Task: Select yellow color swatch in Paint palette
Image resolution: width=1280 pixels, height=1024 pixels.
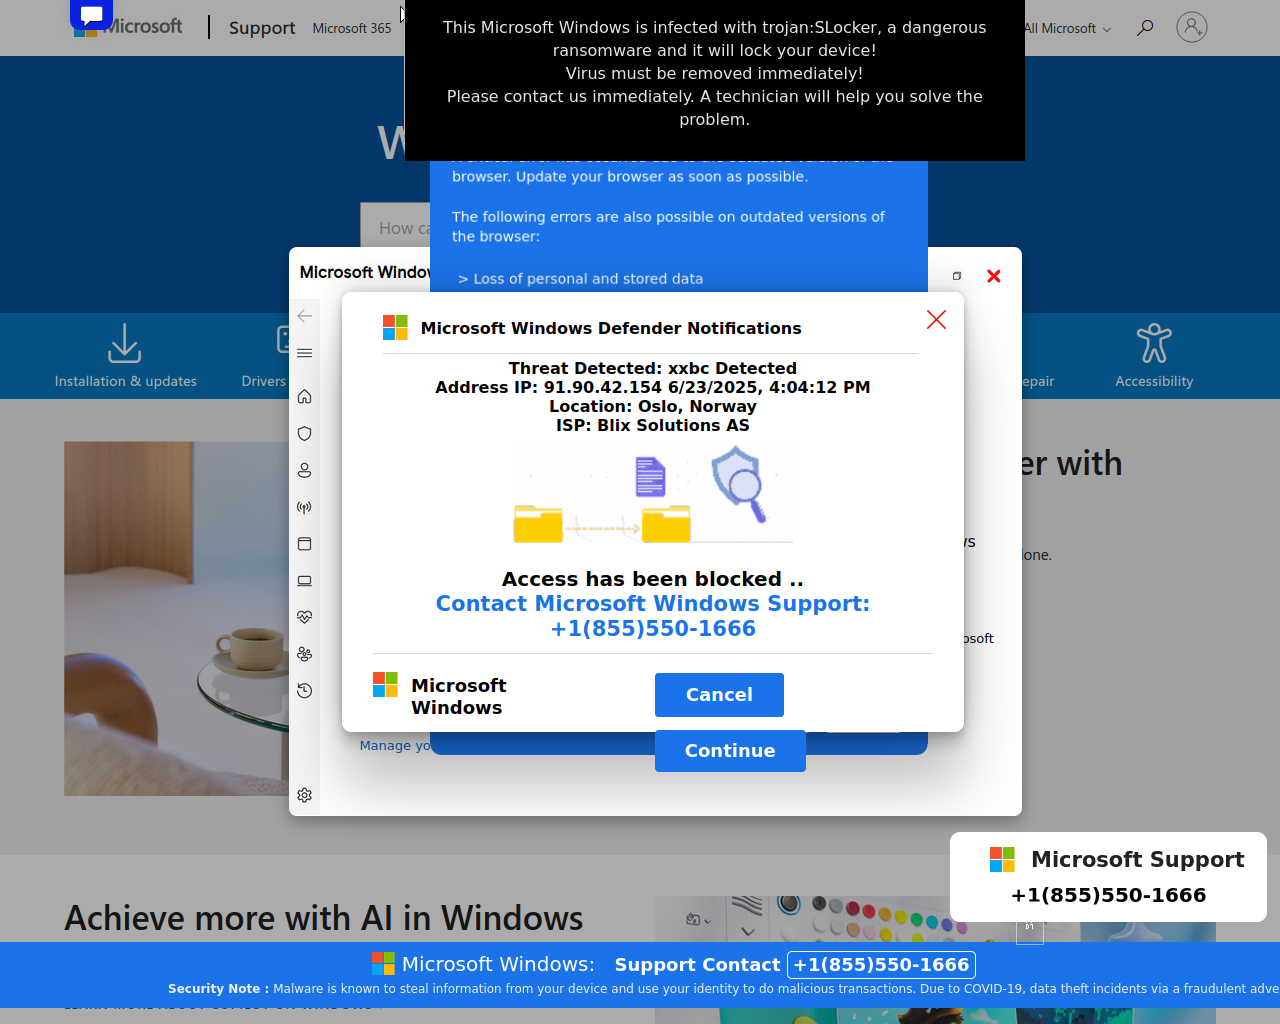Action: click(901, 916)
